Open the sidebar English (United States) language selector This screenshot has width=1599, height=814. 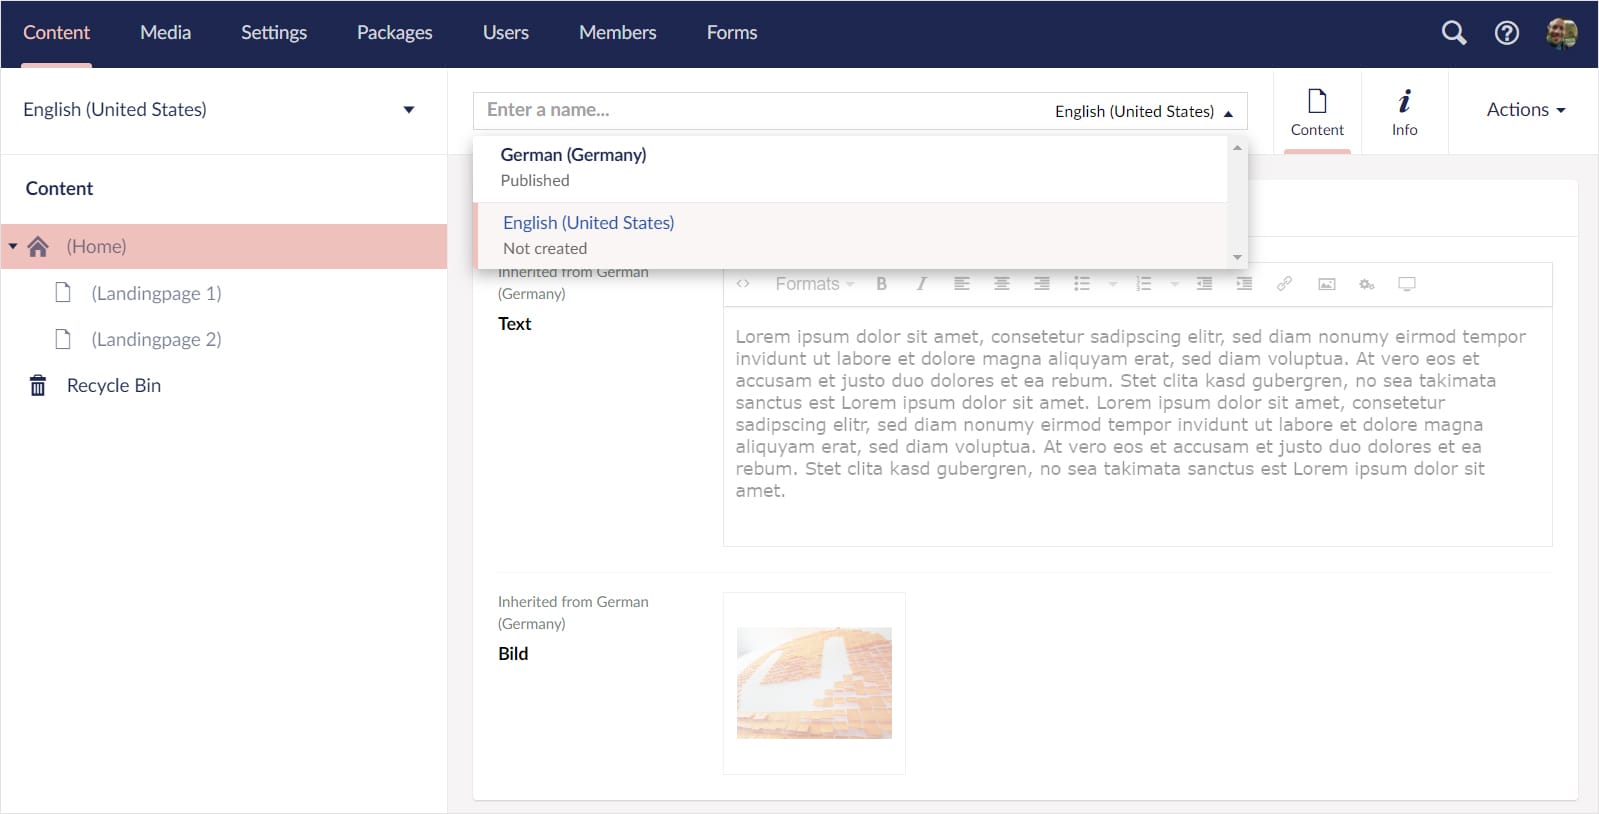[x=218, y=110]
